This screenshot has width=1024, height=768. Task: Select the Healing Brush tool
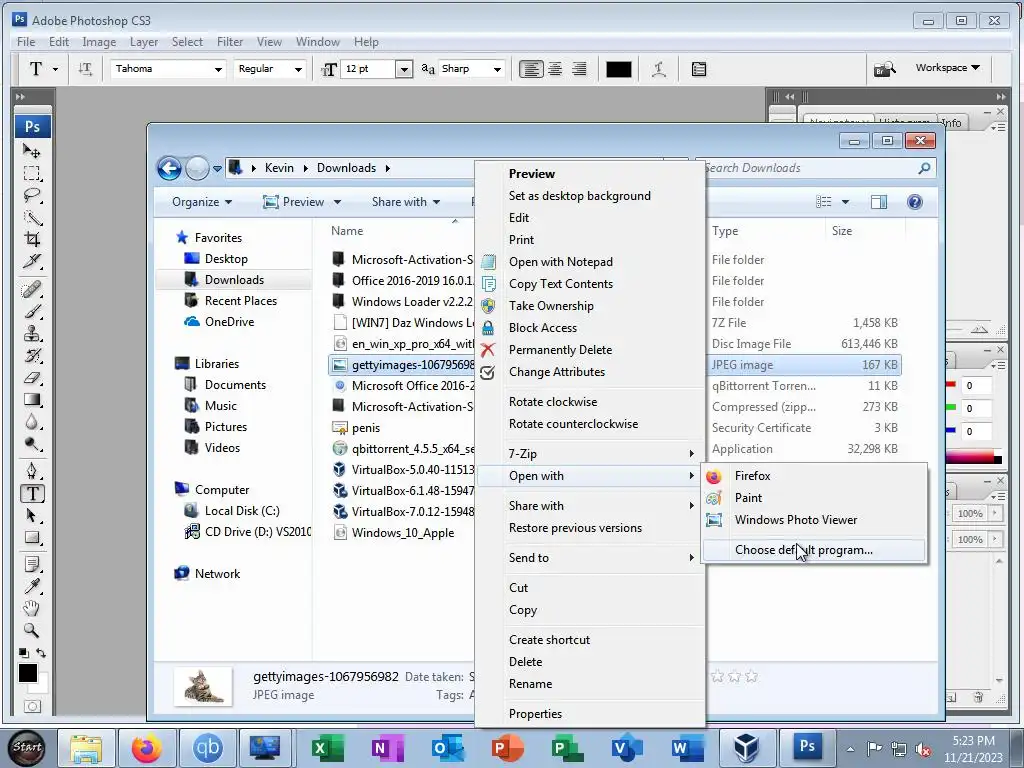pyautogui.click(x=32, y=289)
